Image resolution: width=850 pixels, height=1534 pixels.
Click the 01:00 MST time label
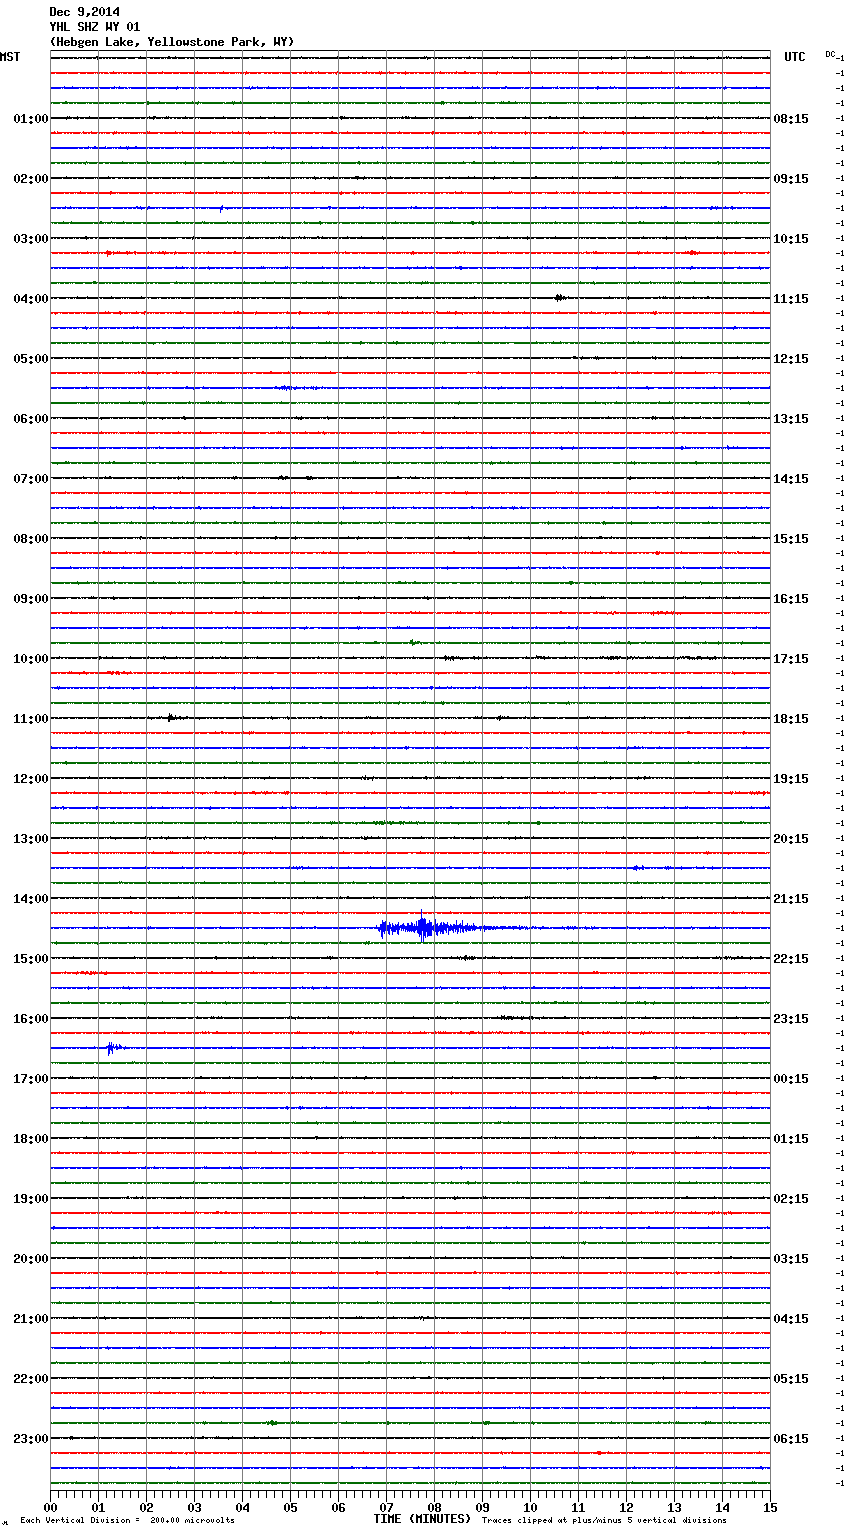tap(31, 119)
